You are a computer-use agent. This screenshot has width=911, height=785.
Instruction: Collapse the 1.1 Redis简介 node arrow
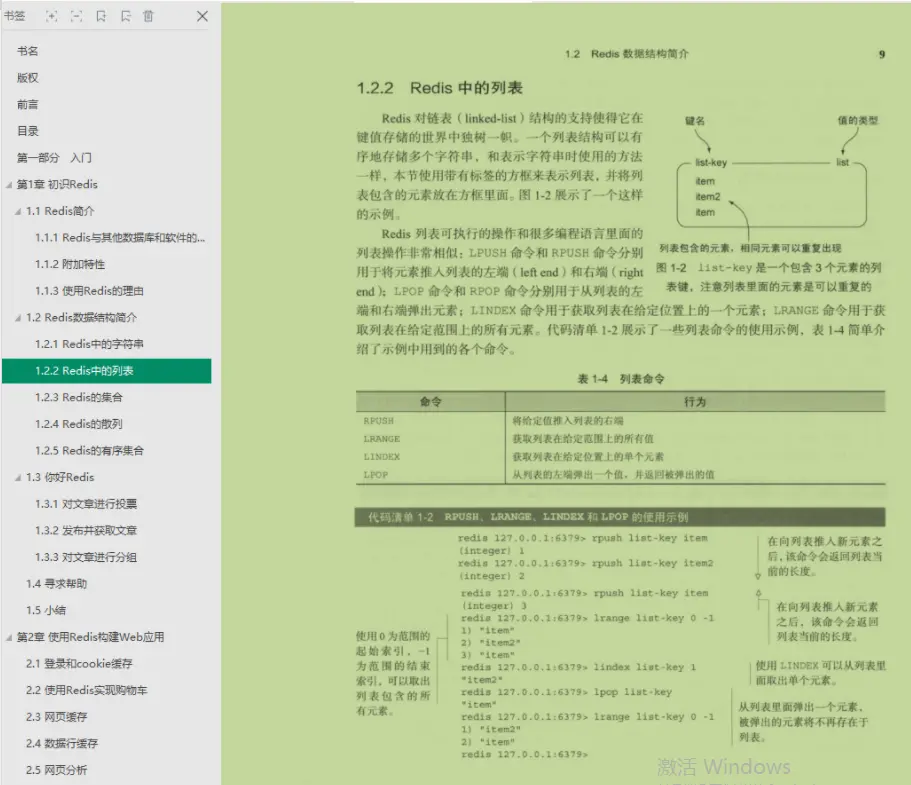18,212
